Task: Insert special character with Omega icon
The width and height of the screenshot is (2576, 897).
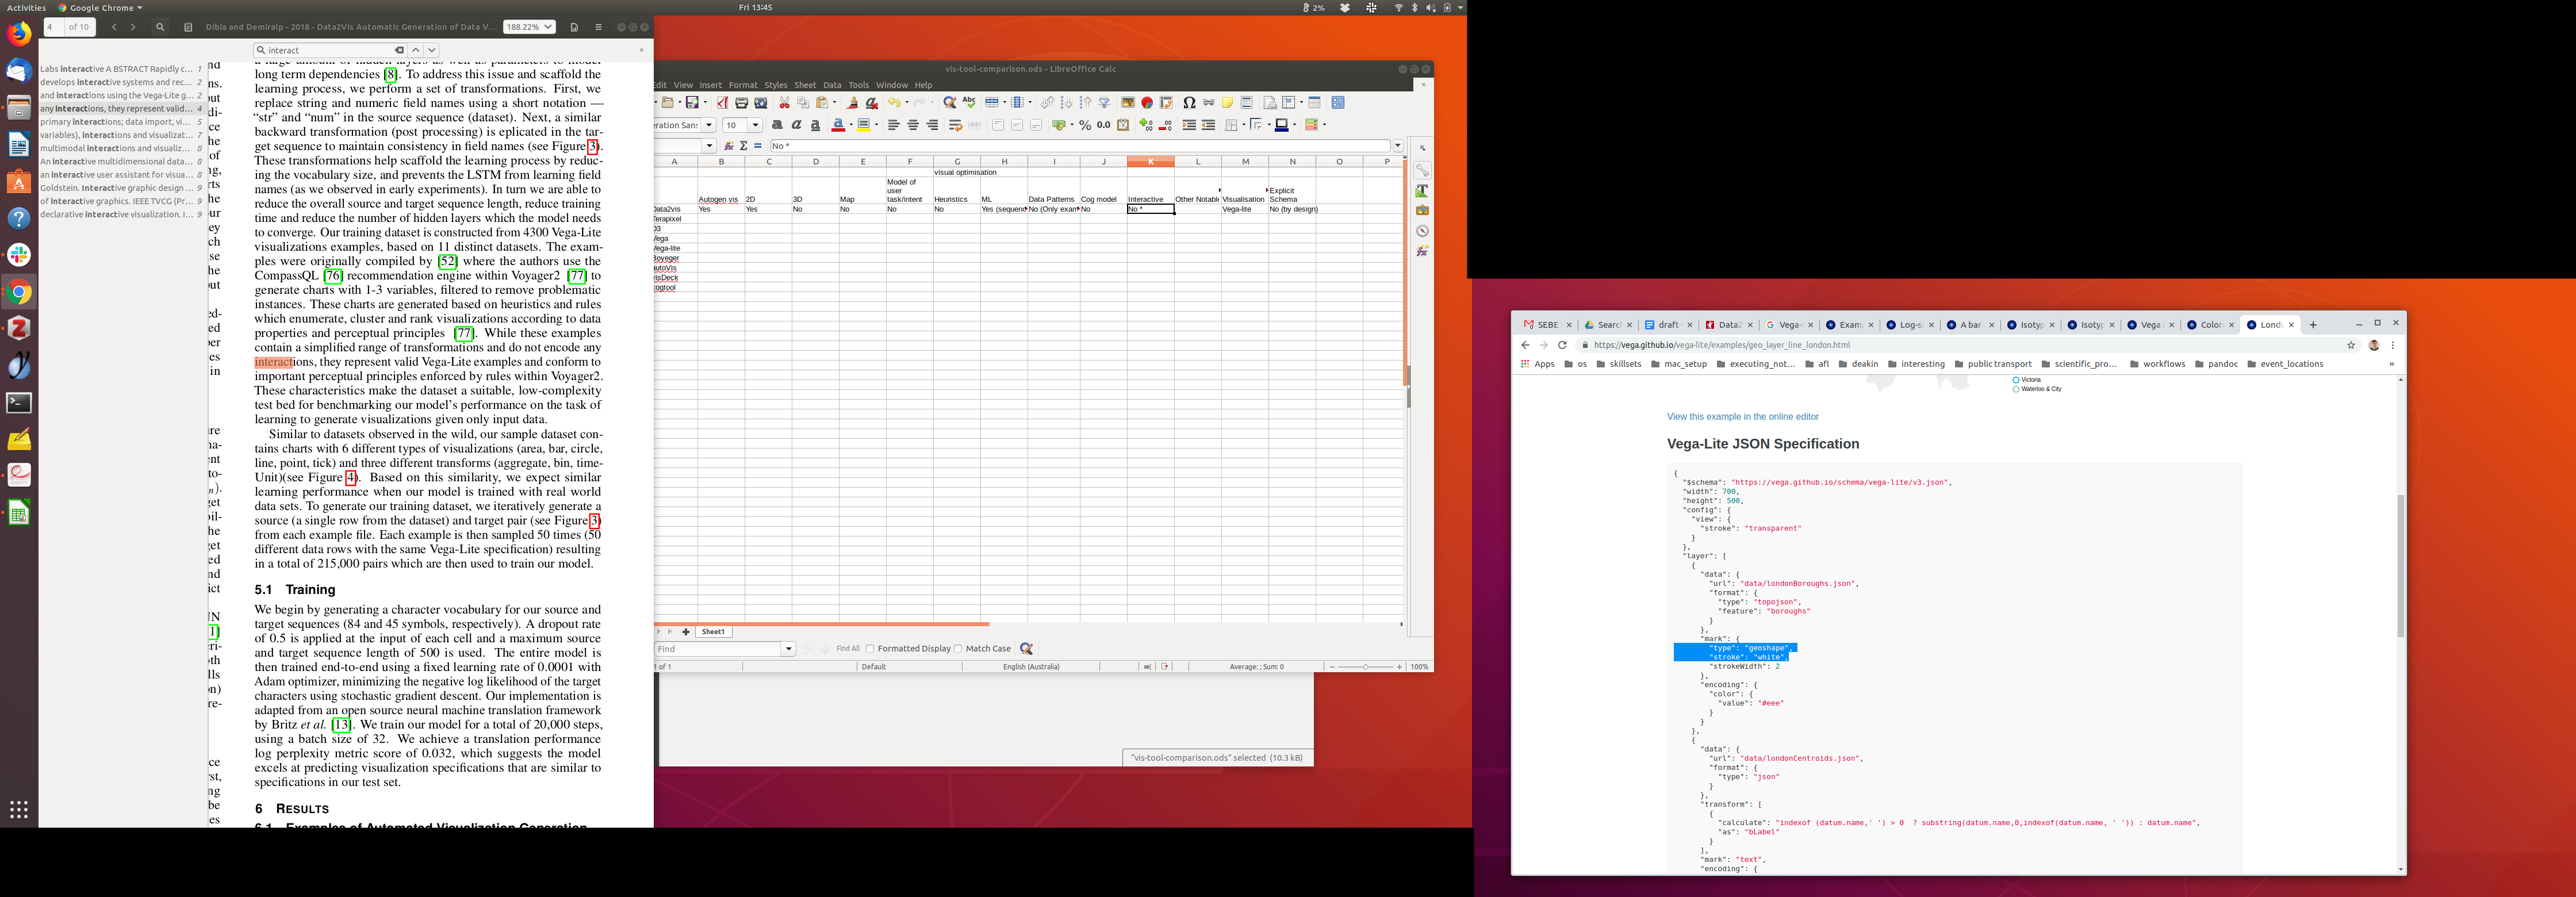Action: click(1189, 103)
